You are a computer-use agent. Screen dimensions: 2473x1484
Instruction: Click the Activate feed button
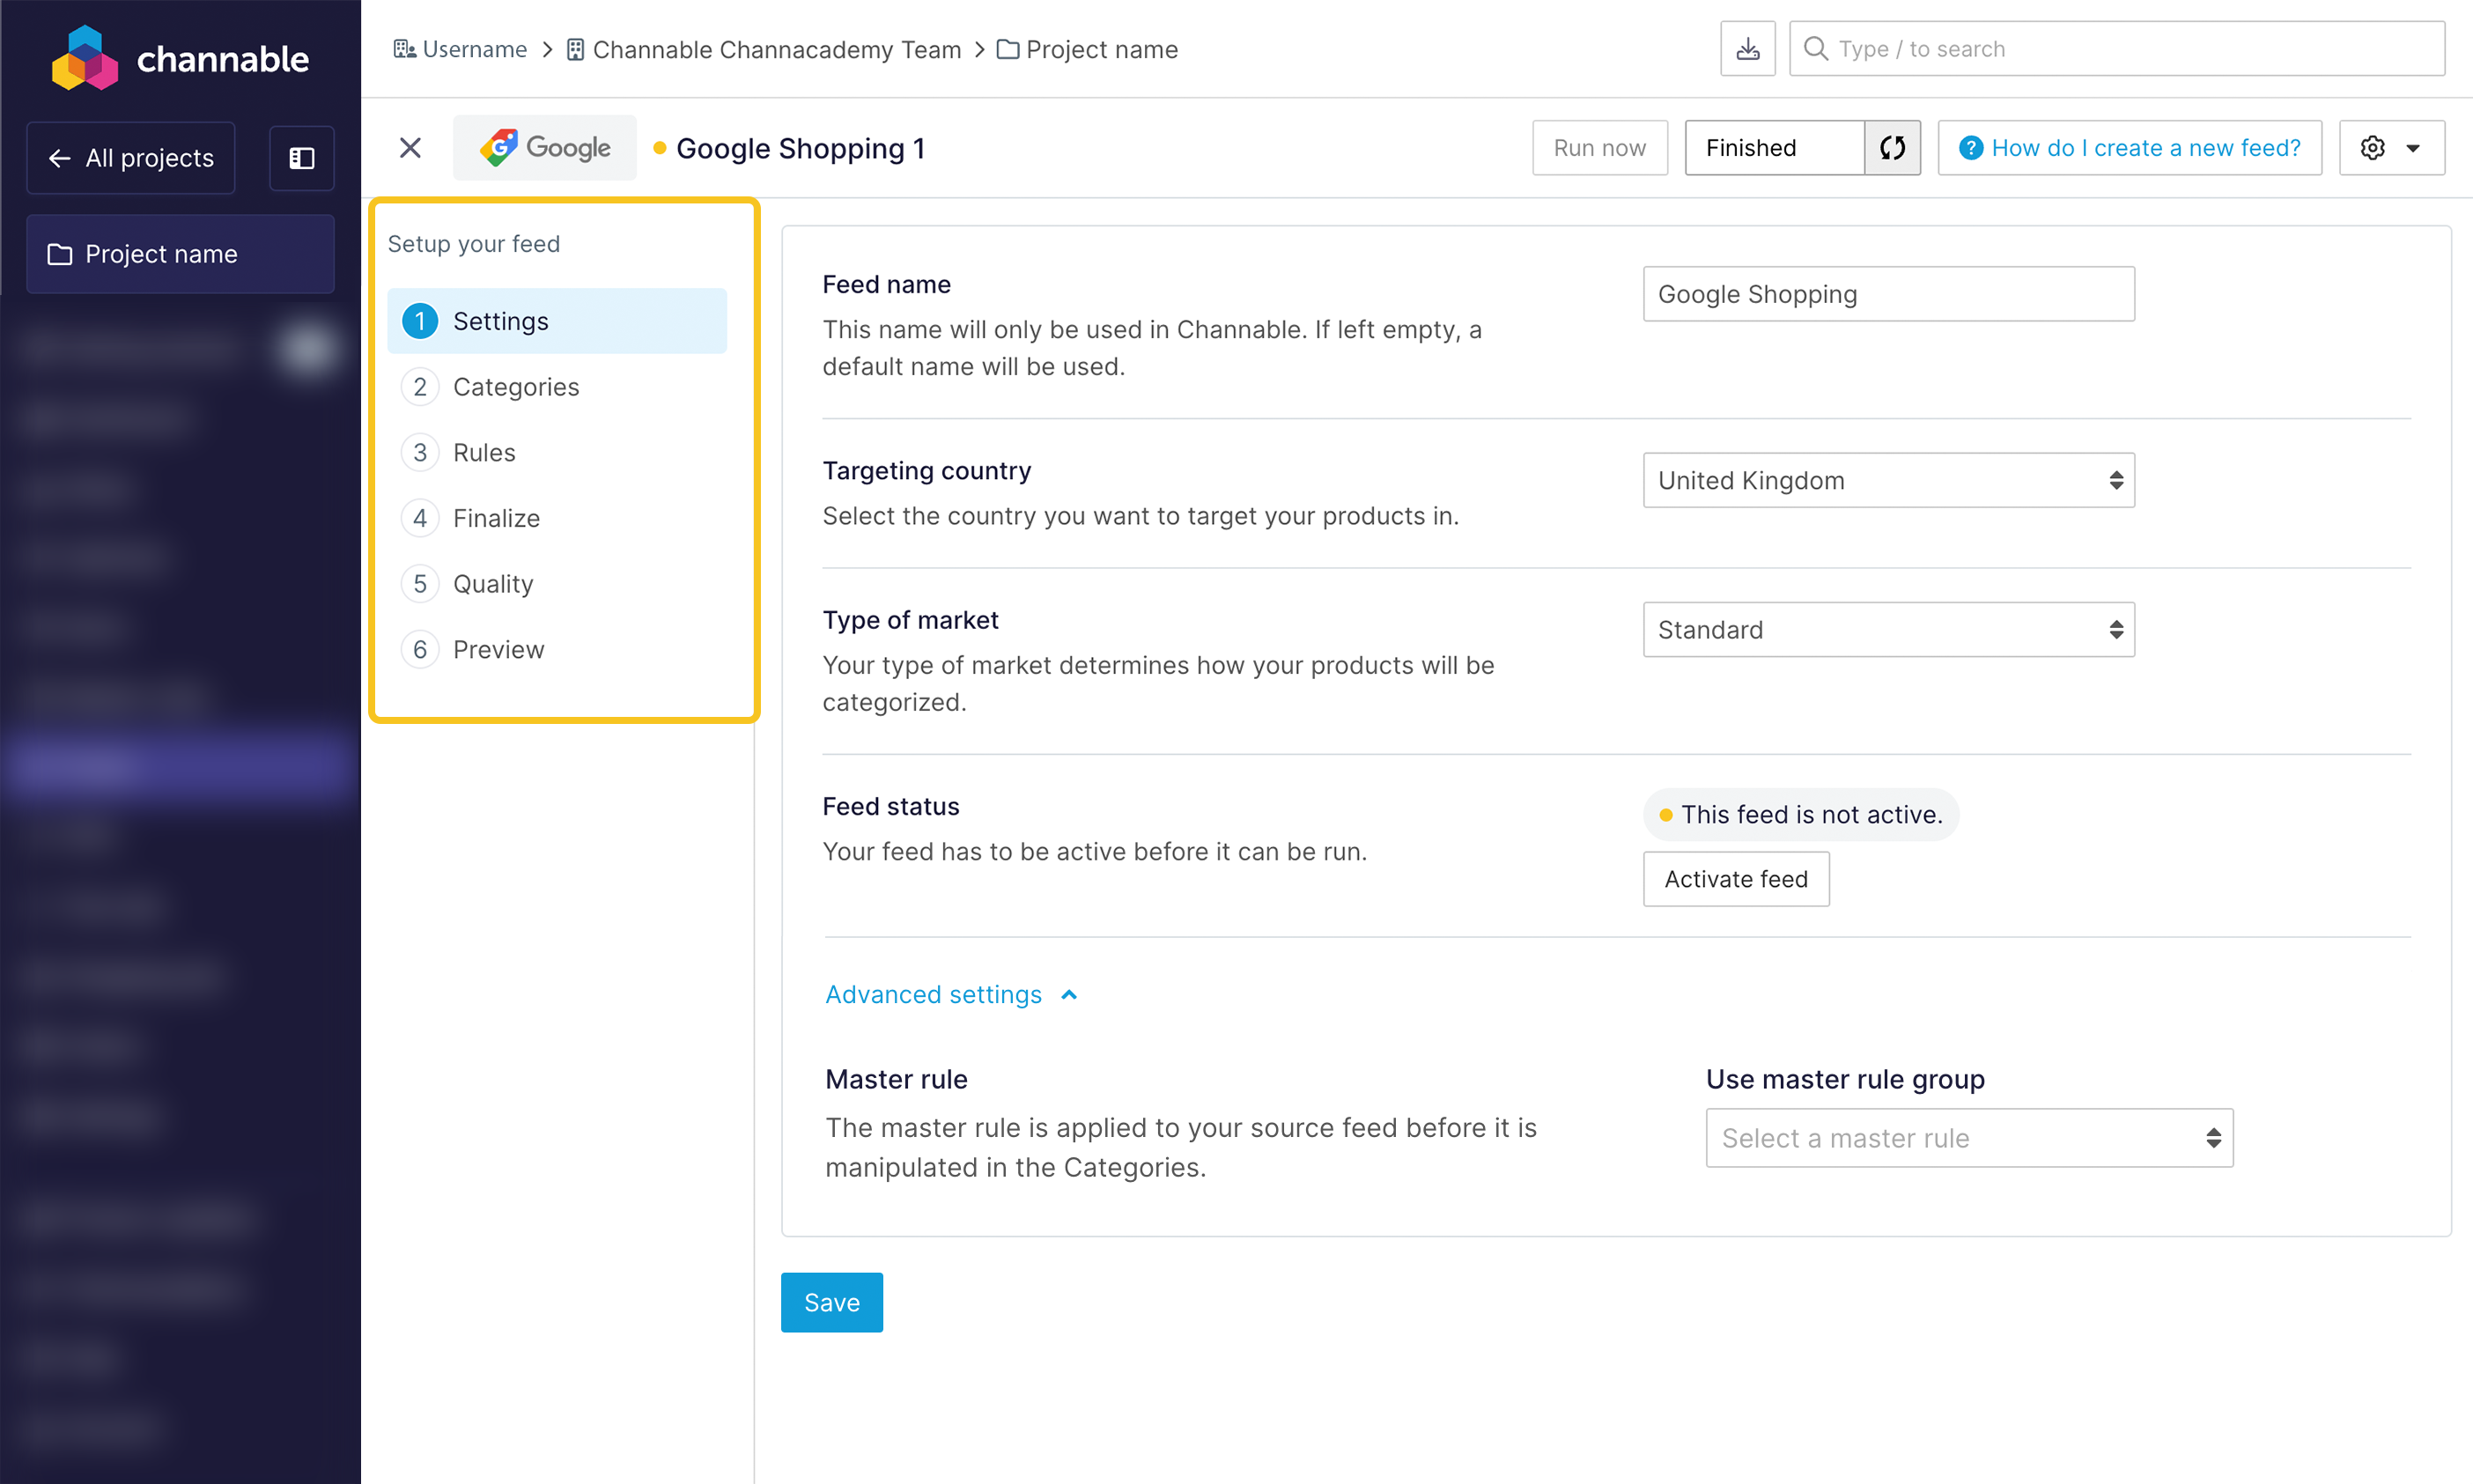click(1735, 879)
